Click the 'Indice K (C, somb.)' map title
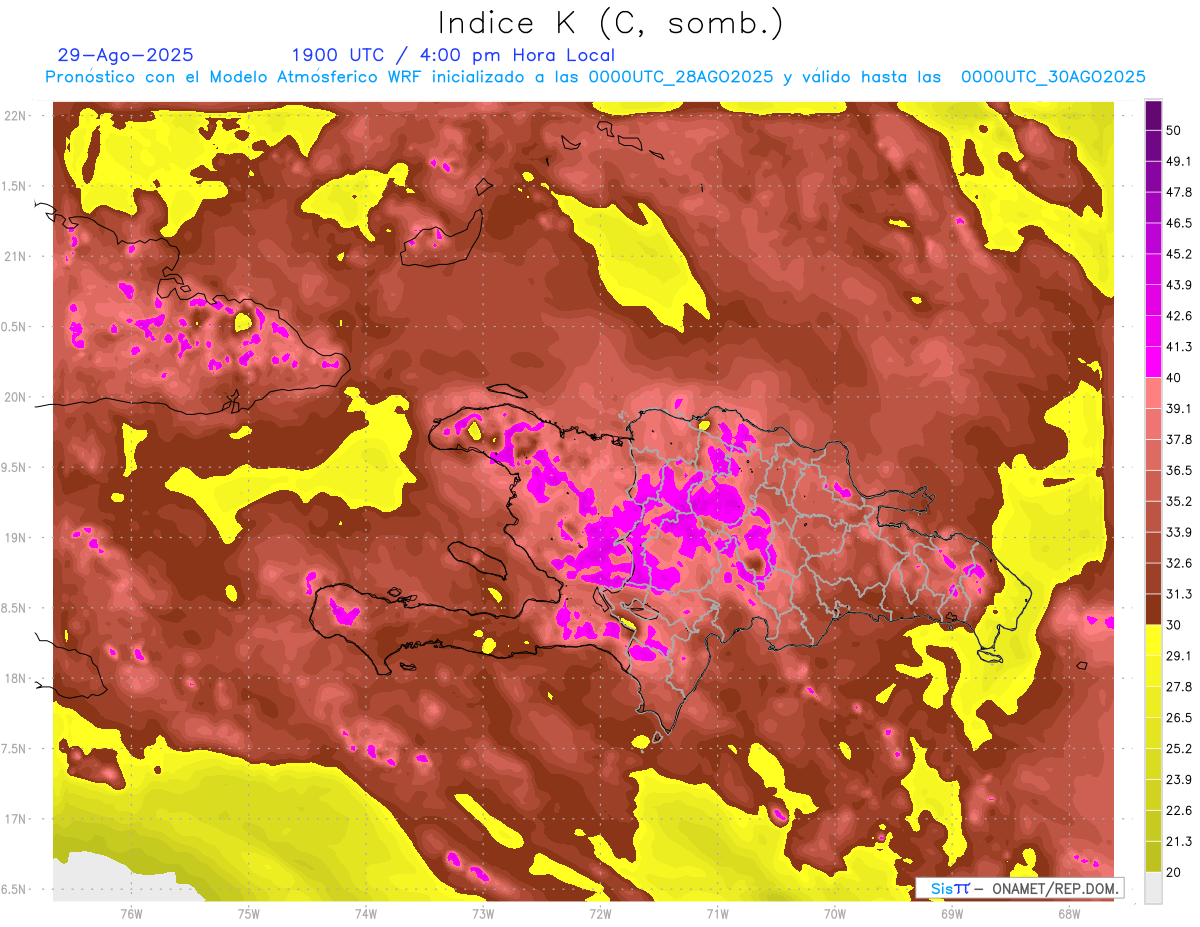The width and height of the screenshot is (1200, 927). 611,23
